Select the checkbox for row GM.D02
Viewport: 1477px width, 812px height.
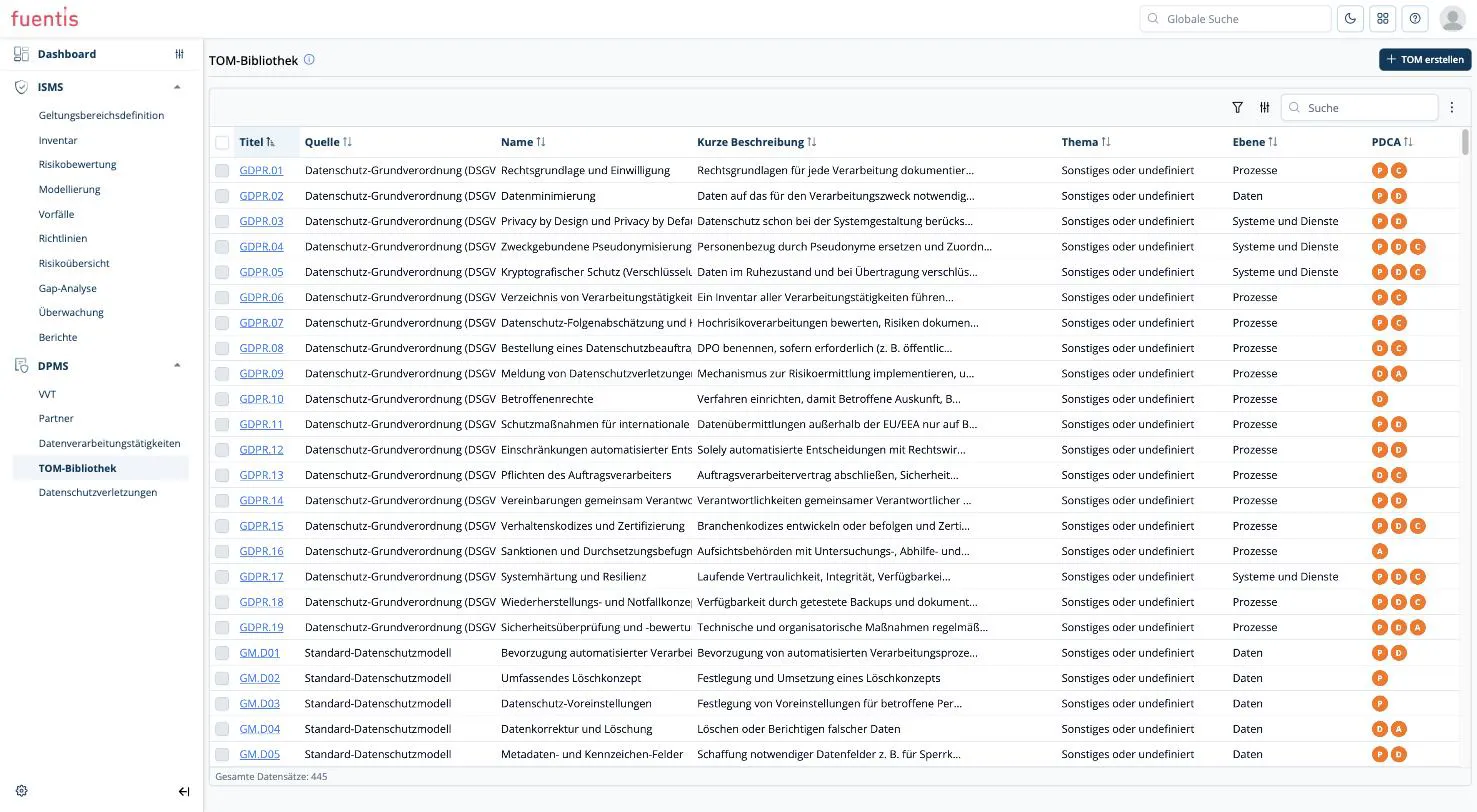pyautogui.click(x=222, y=678)
